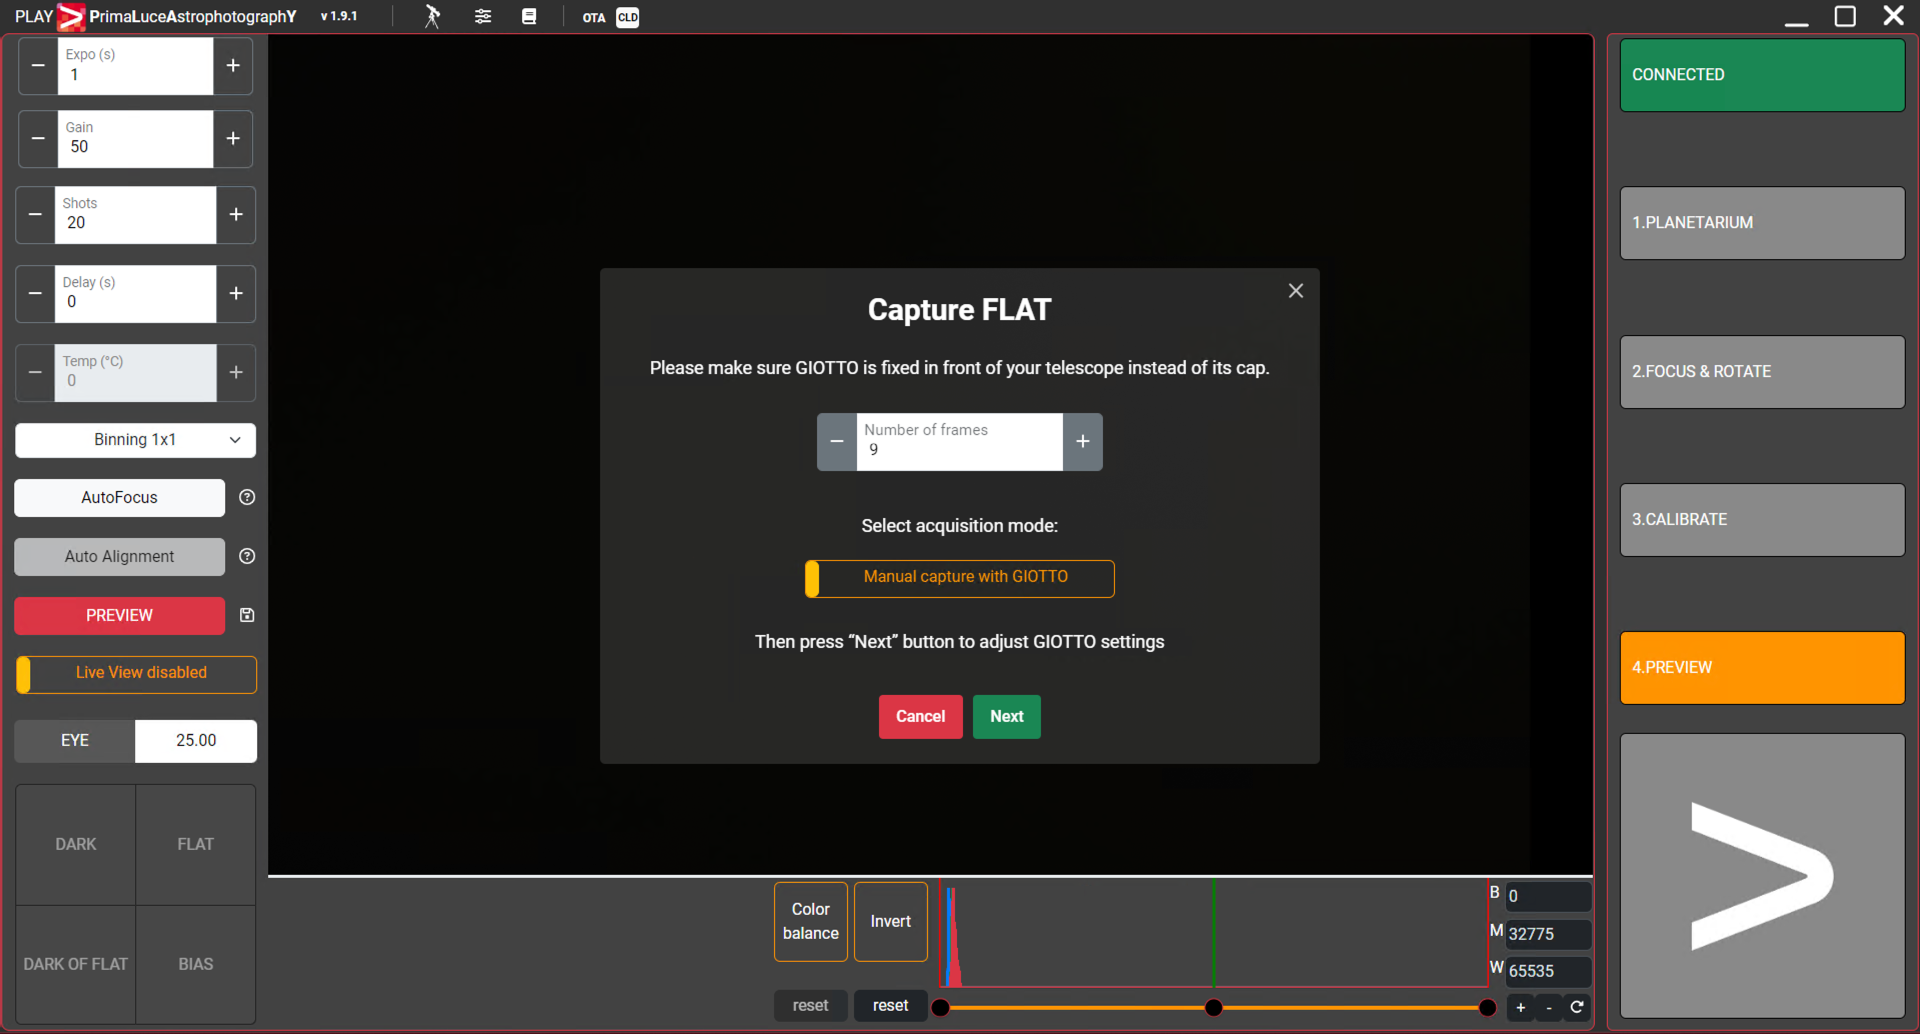Click the M midpoint value field
Image resolution: width=1920 pixels, height=1034 pixels.
tap(1548, 935)
